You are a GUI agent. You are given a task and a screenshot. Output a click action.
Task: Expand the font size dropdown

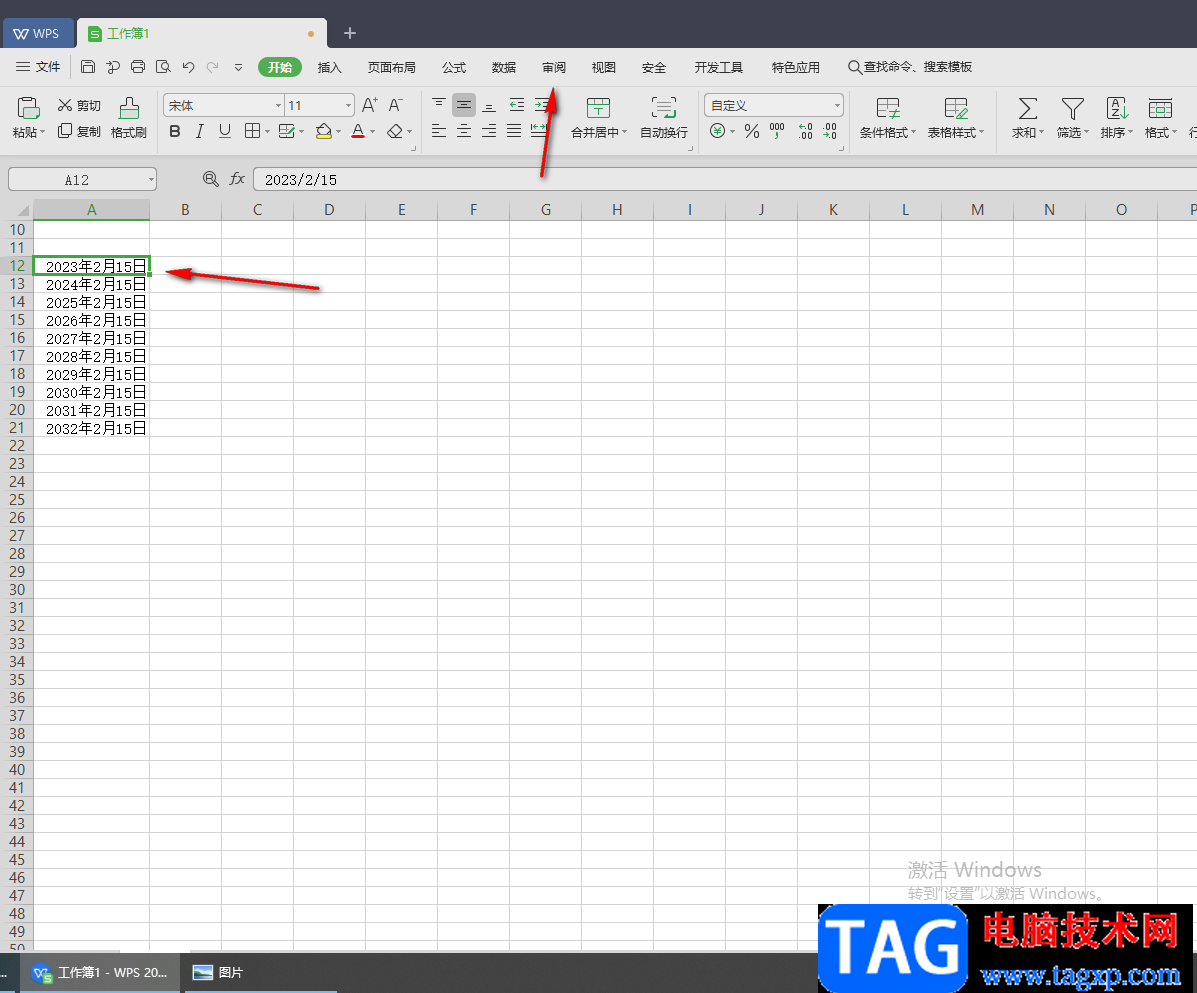coord(348,105)
